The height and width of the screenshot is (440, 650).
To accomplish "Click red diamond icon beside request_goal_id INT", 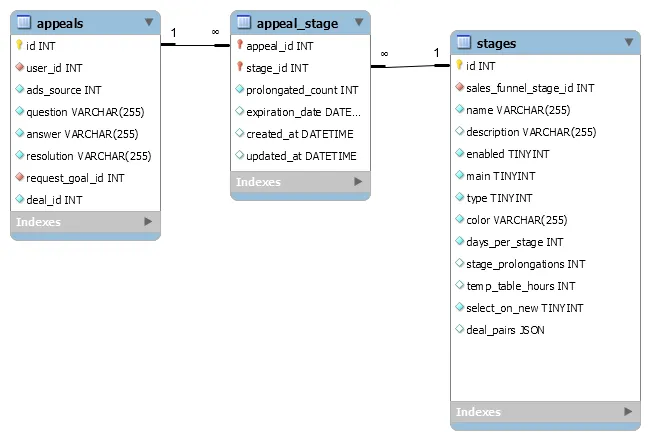I will click(x=19, y=176).
